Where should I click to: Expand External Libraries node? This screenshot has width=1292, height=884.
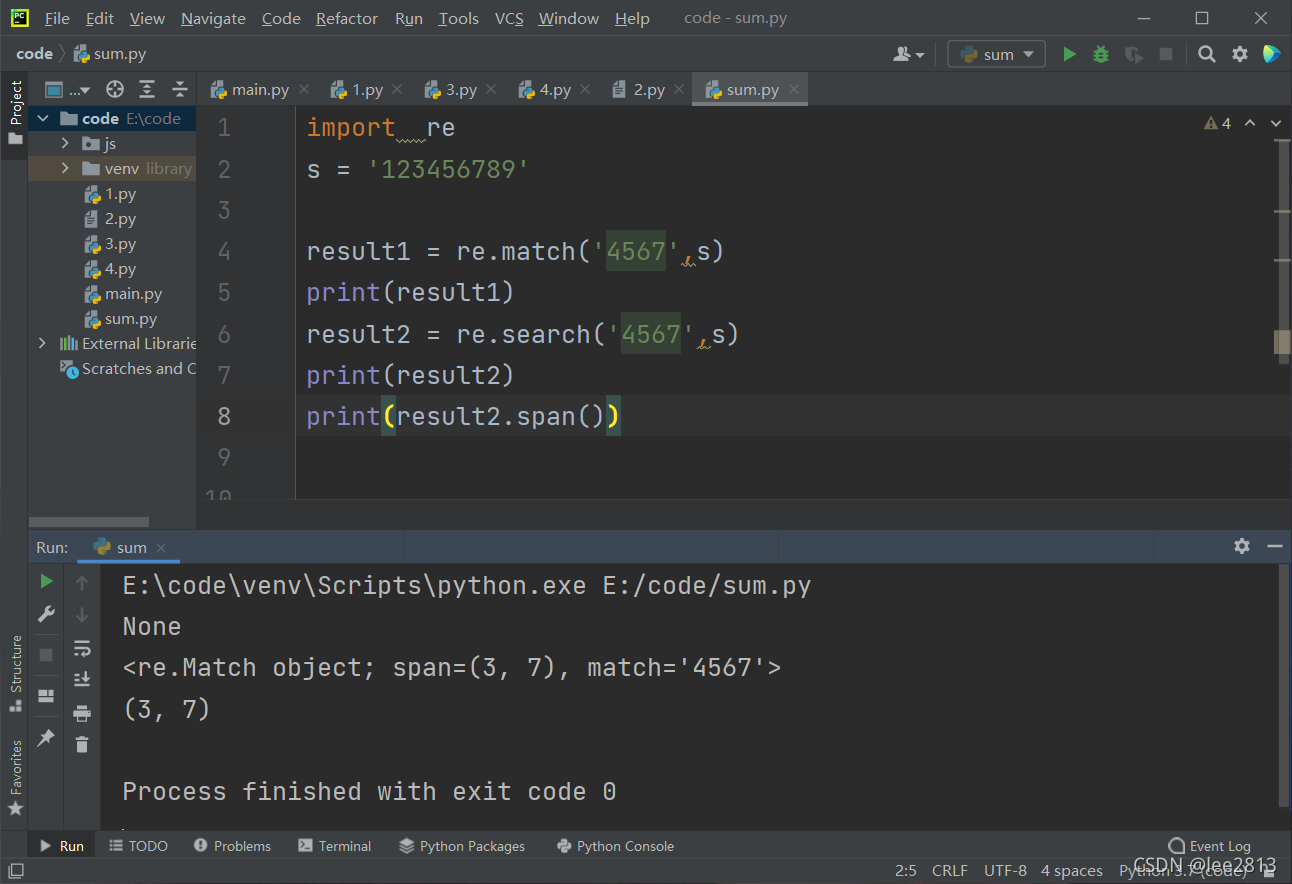(x=42, y=343)
